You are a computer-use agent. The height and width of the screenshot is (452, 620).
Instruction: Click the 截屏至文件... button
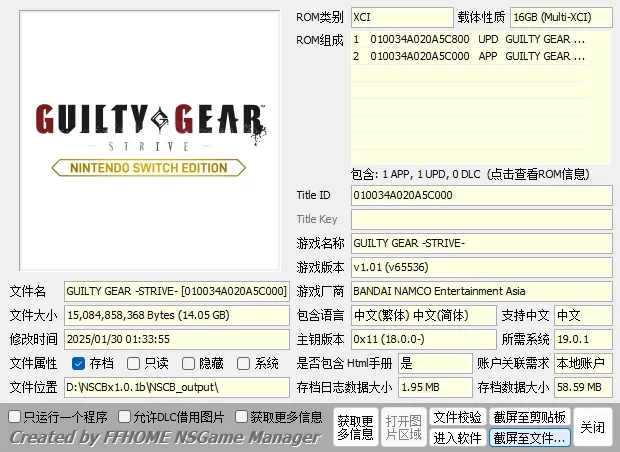pos(529,438)
